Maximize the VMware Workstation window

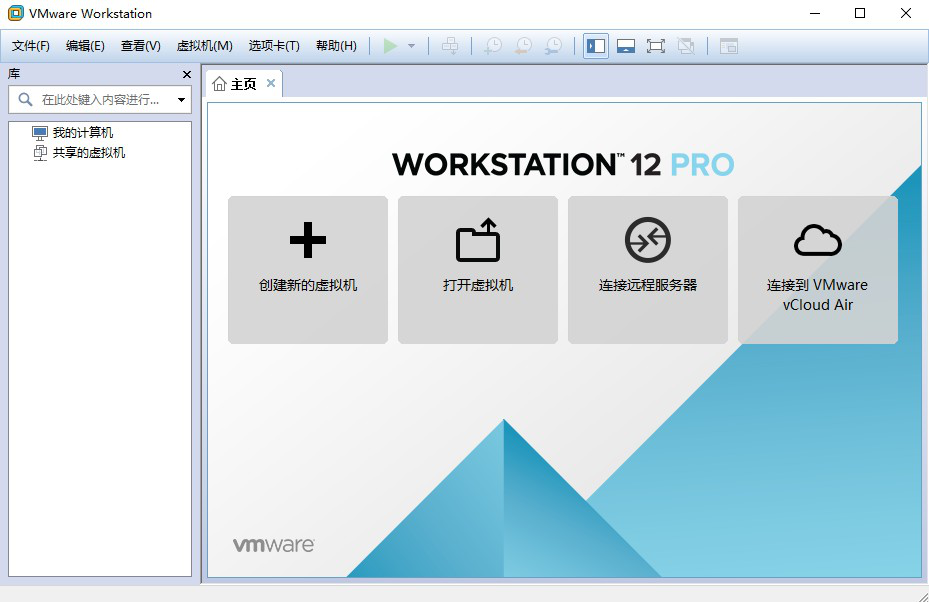[x=860, y=13]
